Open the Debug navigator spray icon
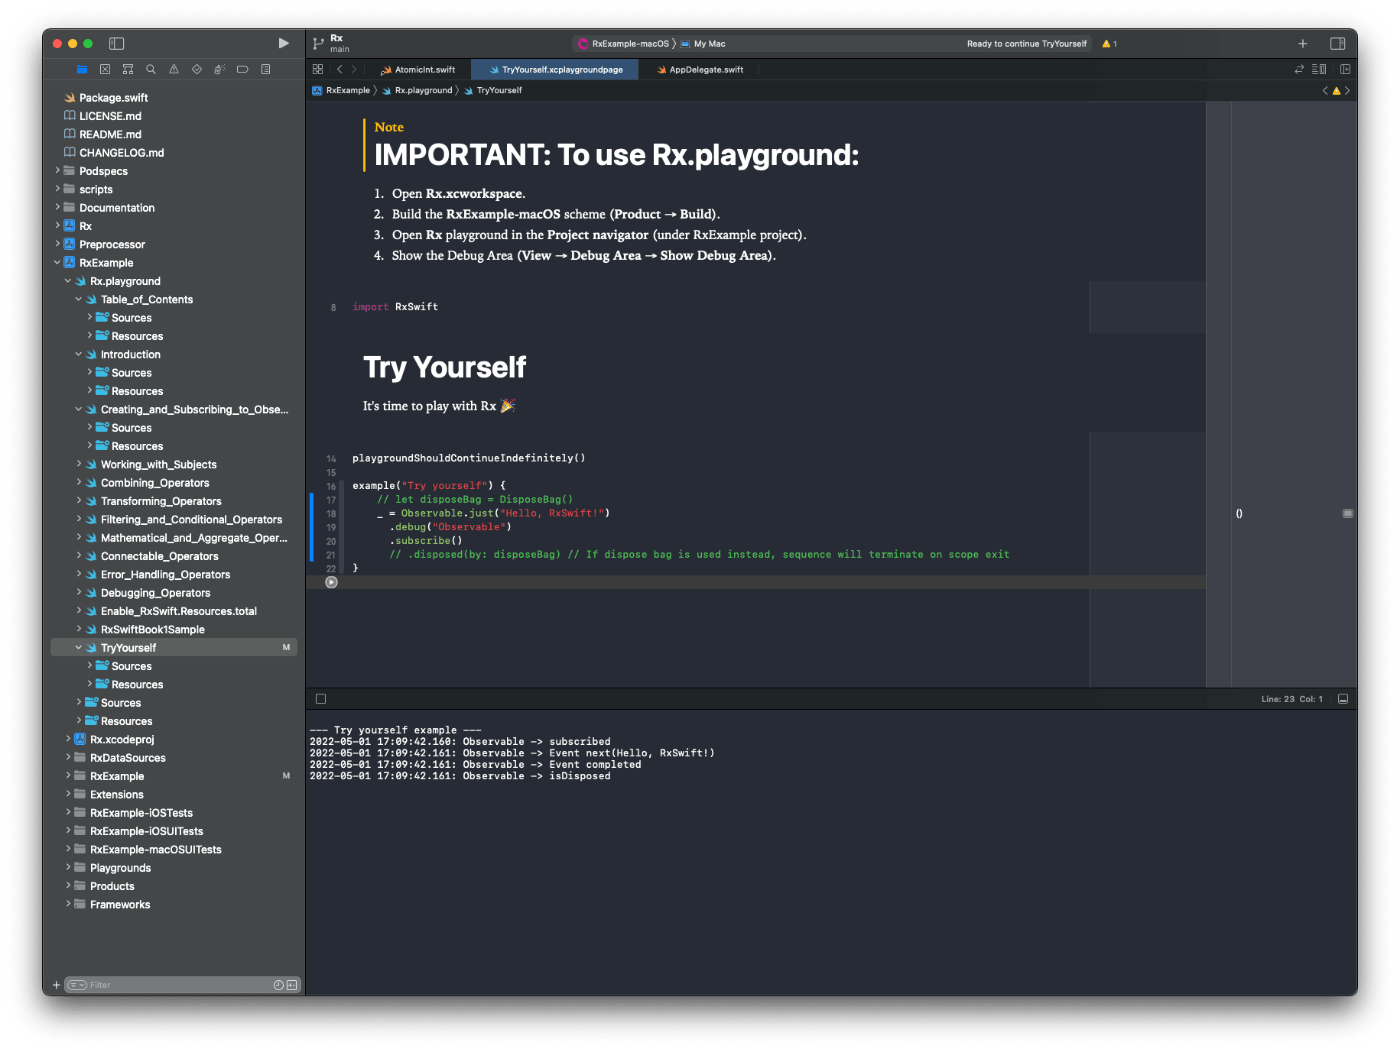Screen dimensions: 1400x1052 pyautogui.click(x=220, y=69)
